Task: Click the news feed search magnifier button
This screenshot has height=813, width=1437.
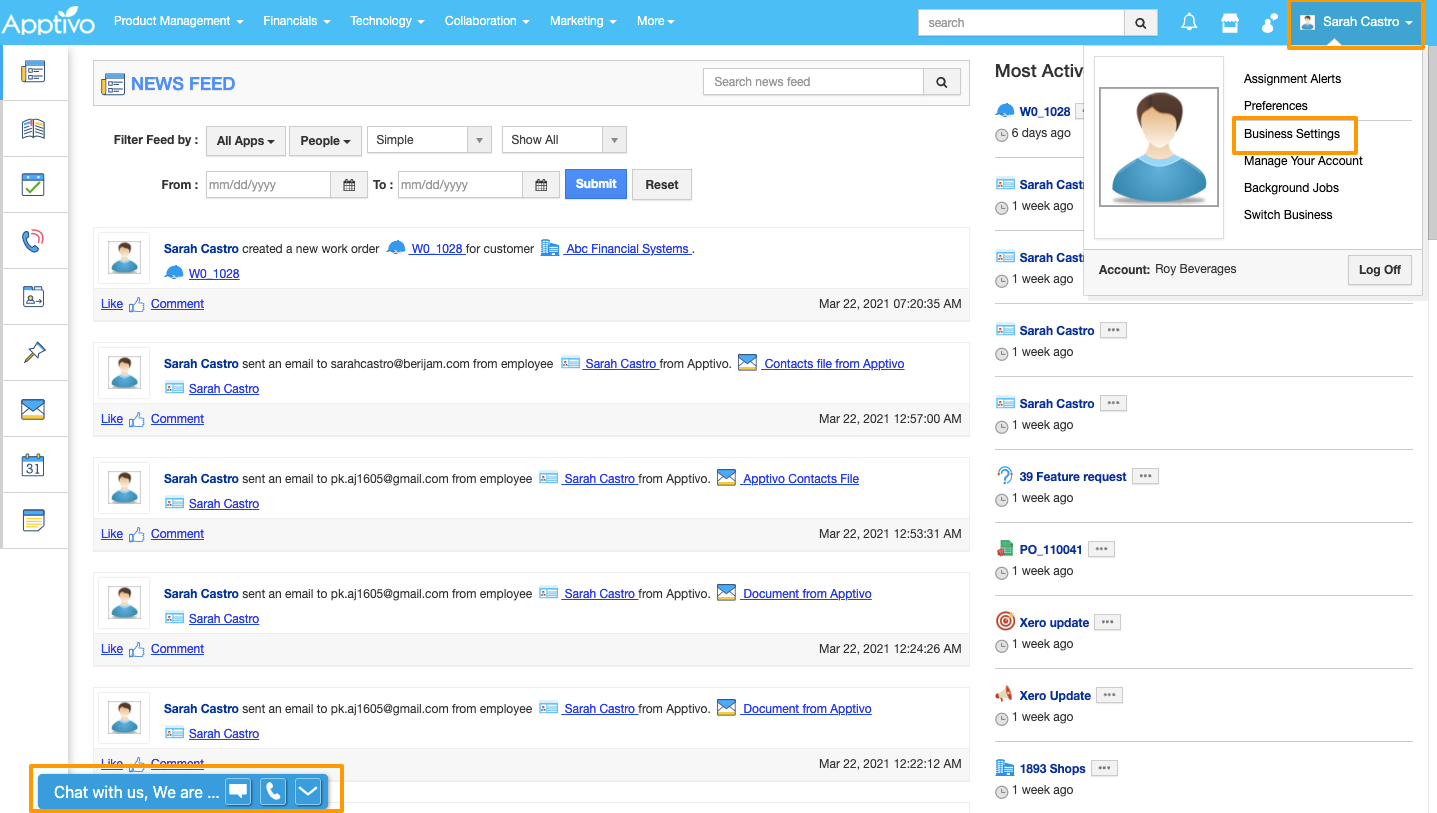Action: [x=941, y=83]
